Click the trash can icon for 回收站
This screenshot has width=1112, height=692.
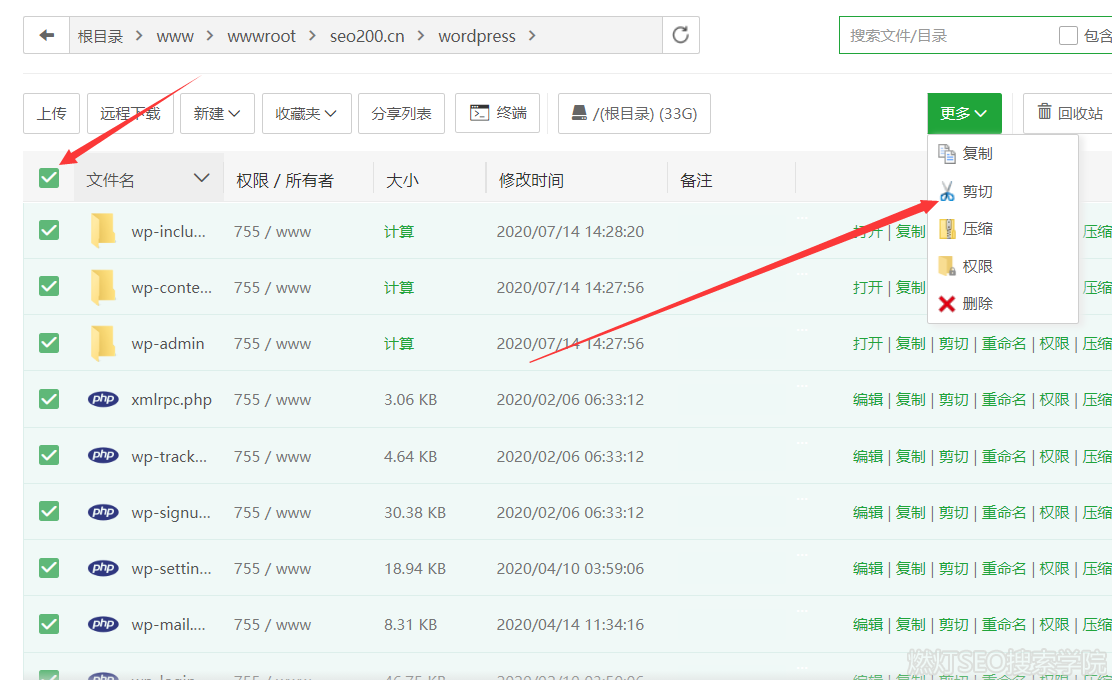(x=1045, y=111)
